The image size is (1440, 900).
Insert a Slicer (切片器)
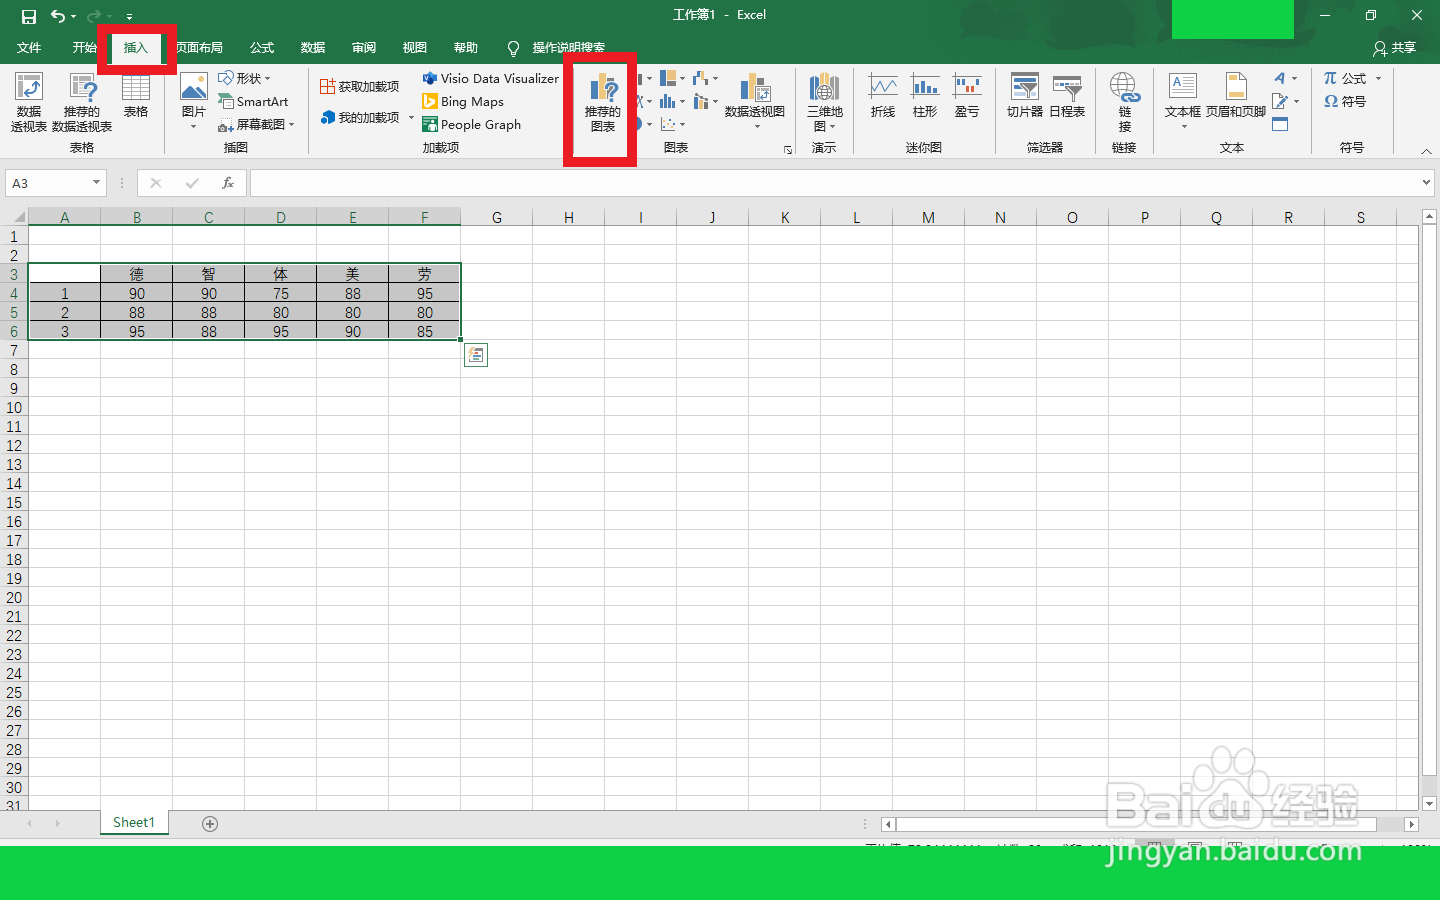pos(1025,96)
